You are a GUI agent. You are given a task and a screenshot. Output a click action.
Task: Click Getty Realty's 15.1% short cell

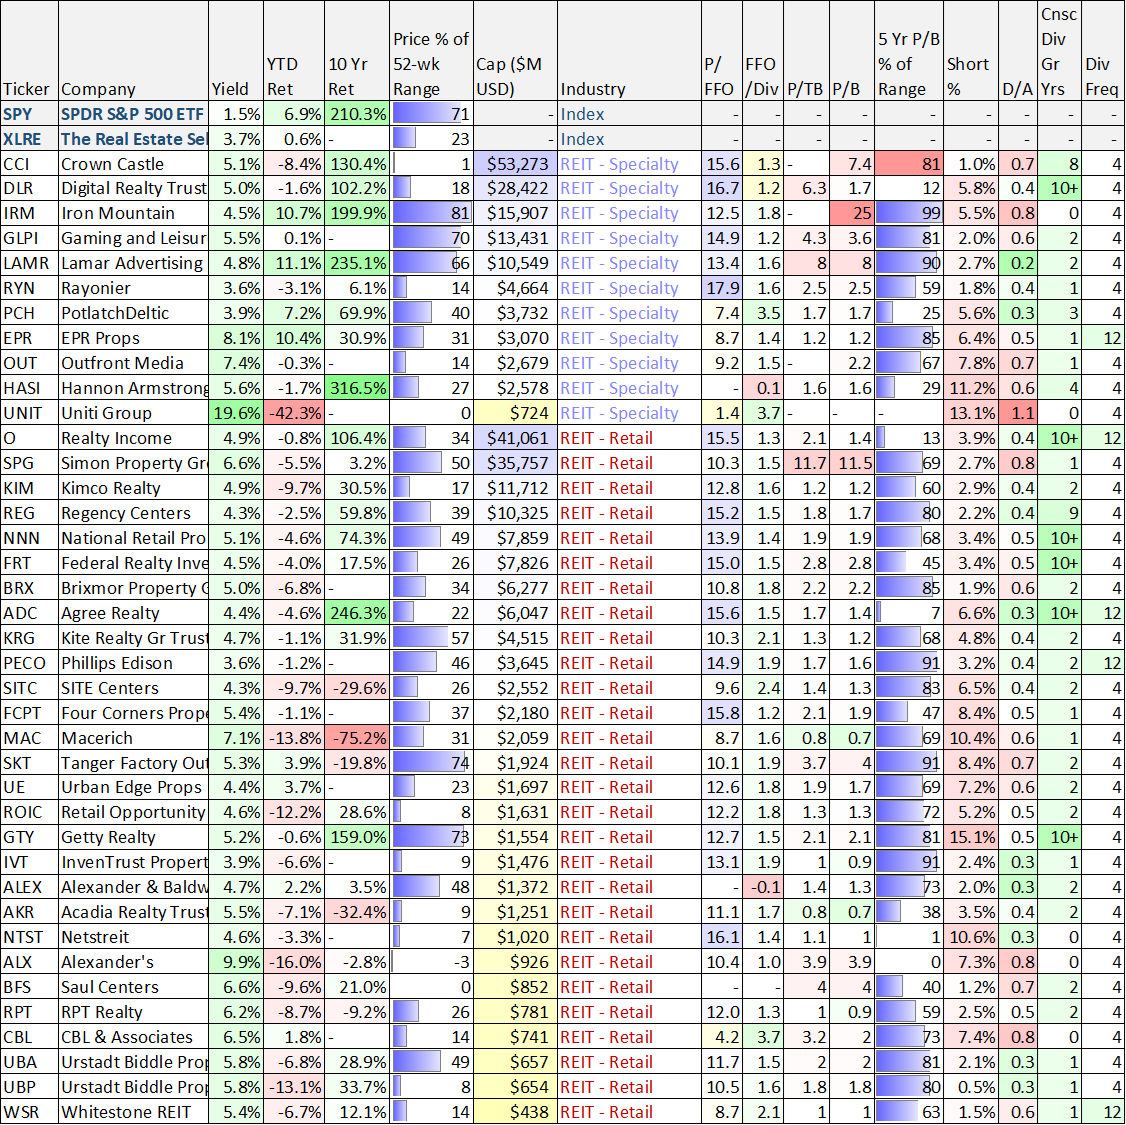972,837
